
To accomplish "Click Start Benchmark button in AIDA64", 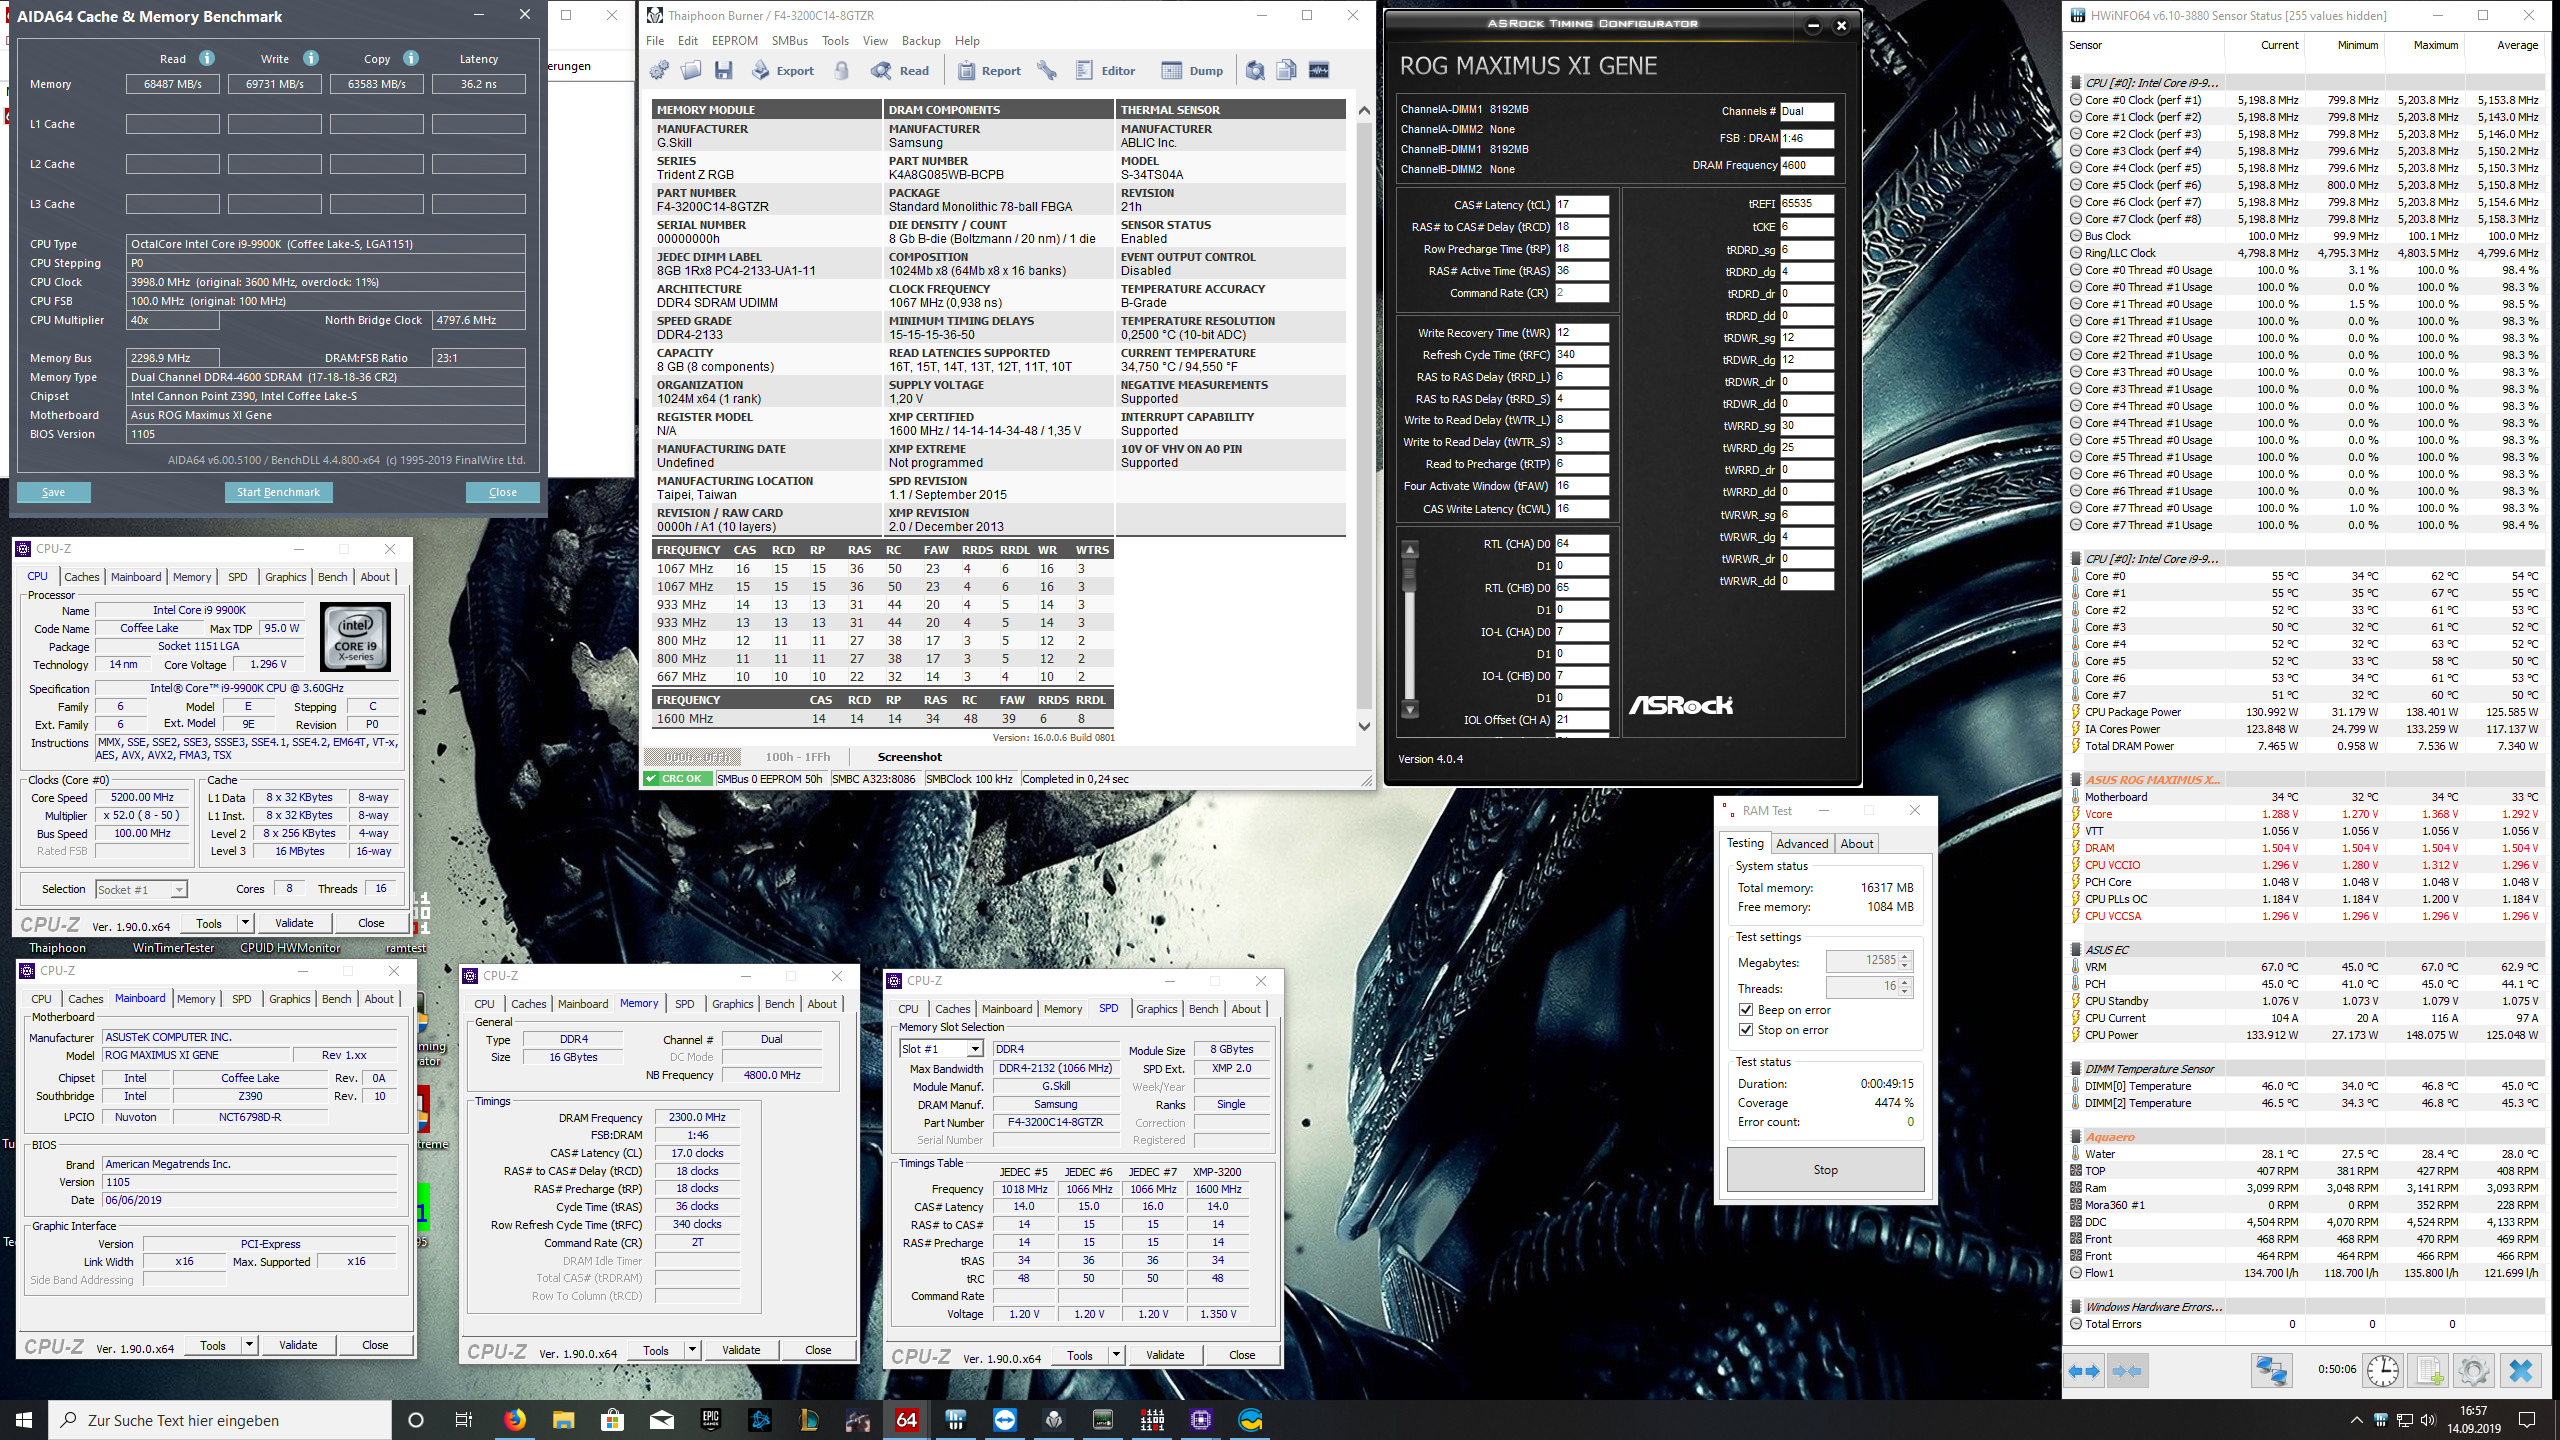I will 278,492.
